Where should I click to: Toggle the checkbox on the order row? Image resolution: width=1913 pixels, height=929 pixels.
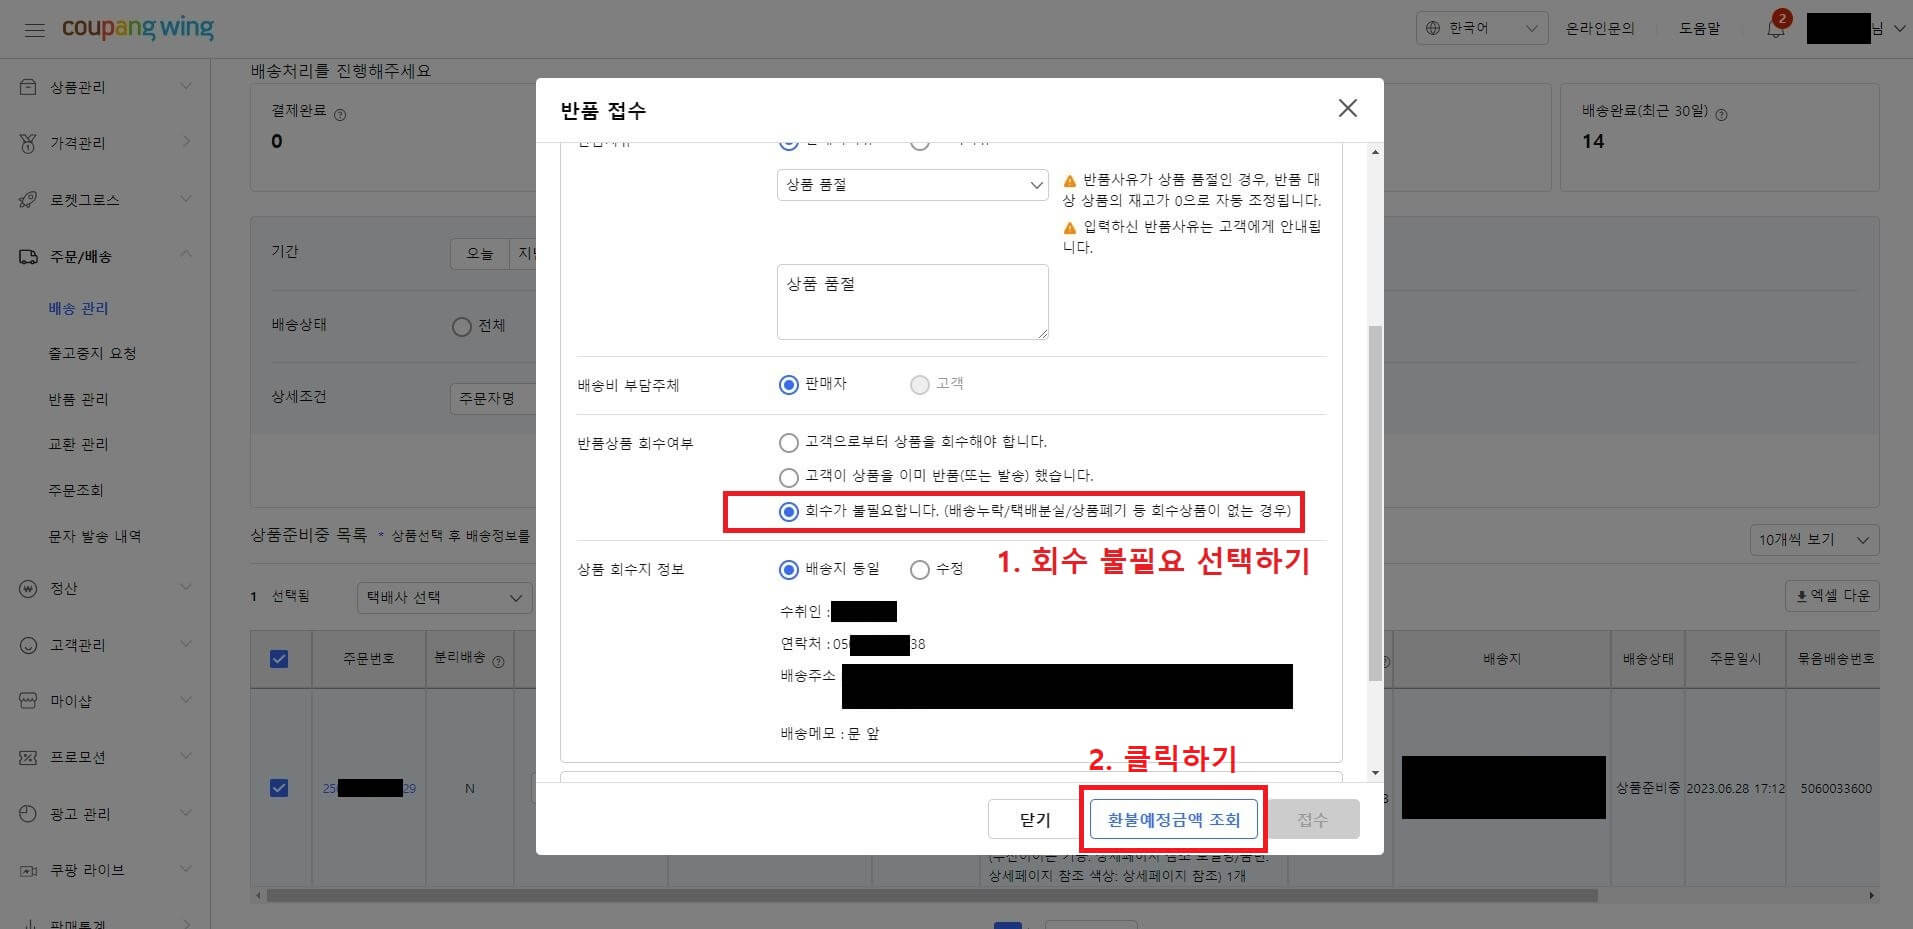(x=279, y=788)
